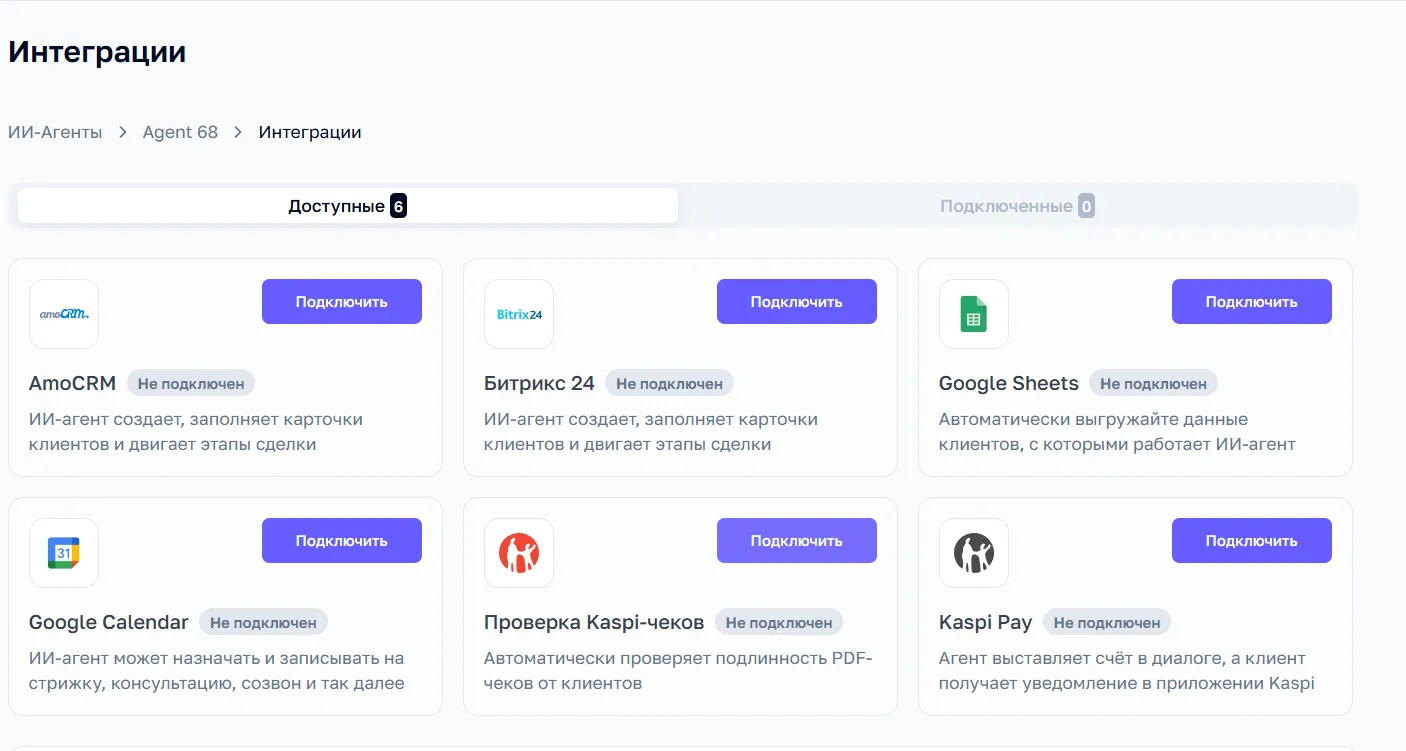
Task: Go to ИИ-Агенты breadcrumb link
Action: pyautogui.click(x=55, y=132)
